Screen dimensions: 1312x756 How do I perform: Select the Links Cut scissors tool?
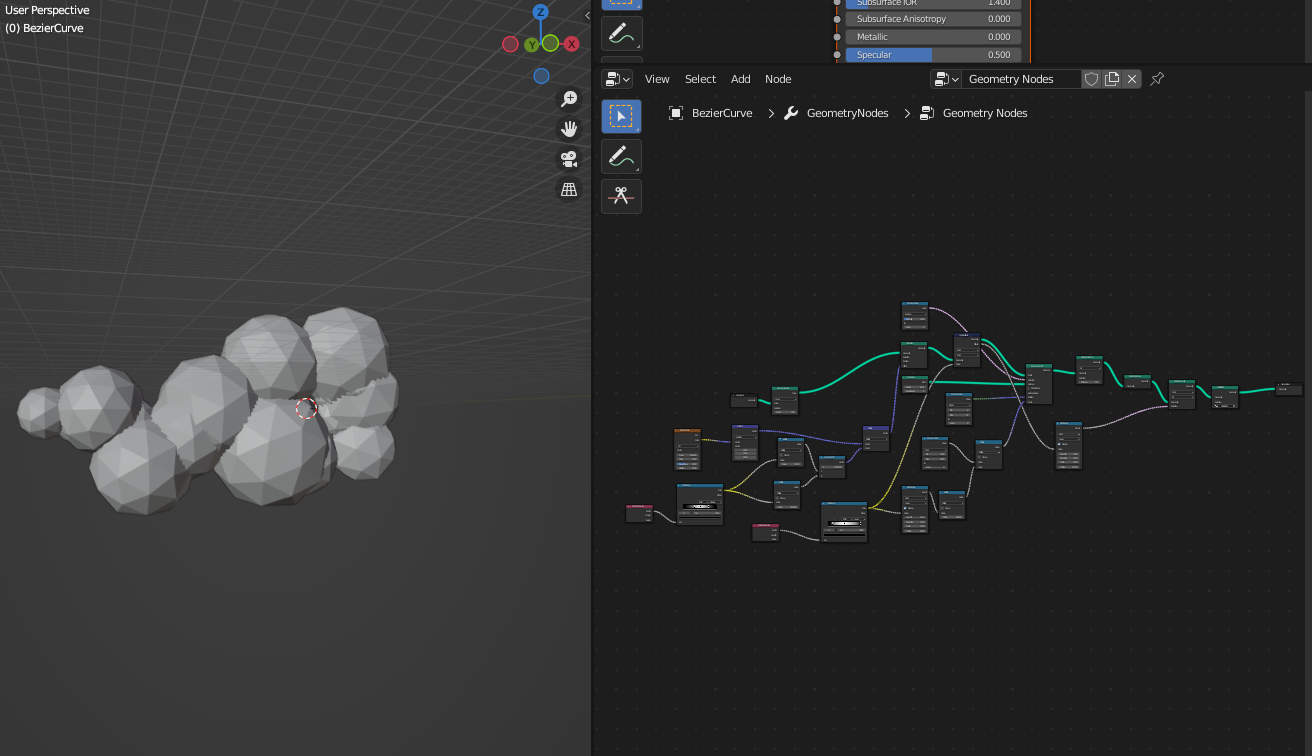pyautogui.click(x=621, y=196)
